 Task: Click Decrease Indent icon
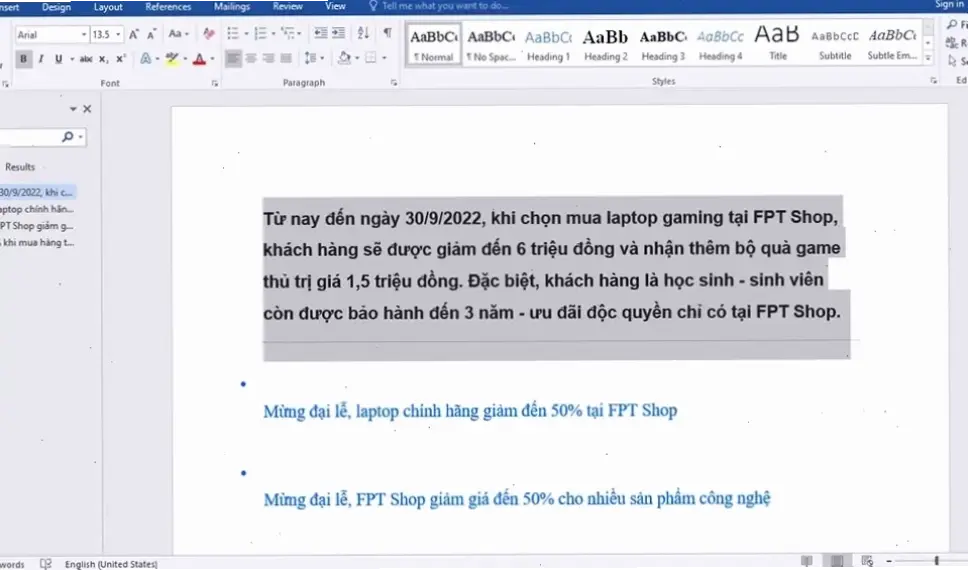click(x=320, y=33)
